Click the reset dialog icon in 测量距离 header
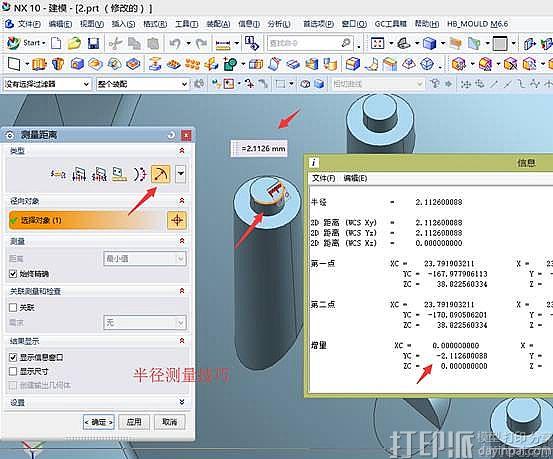The image size is (553, 459). tap(171, 135)
